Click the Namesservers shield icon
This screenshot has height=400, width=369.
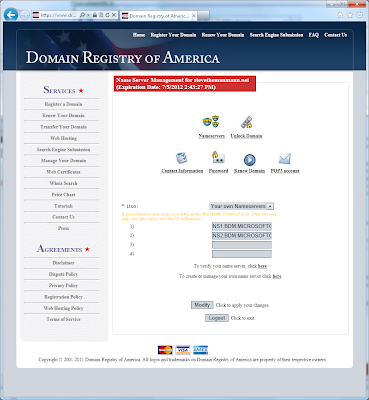[x=211, y=121]
